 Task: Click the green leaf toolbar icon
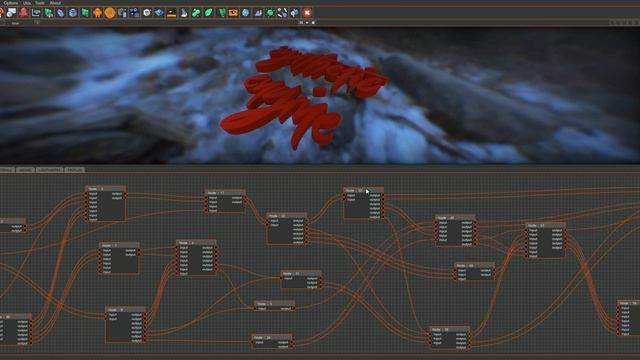(208, 13)
